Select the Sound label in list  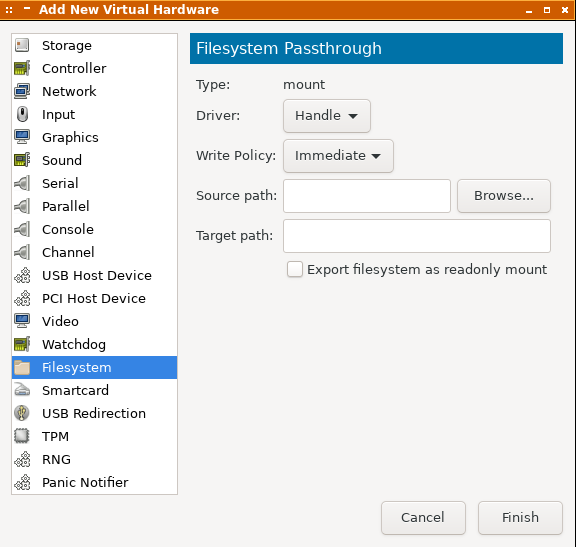tap(62, 160)
